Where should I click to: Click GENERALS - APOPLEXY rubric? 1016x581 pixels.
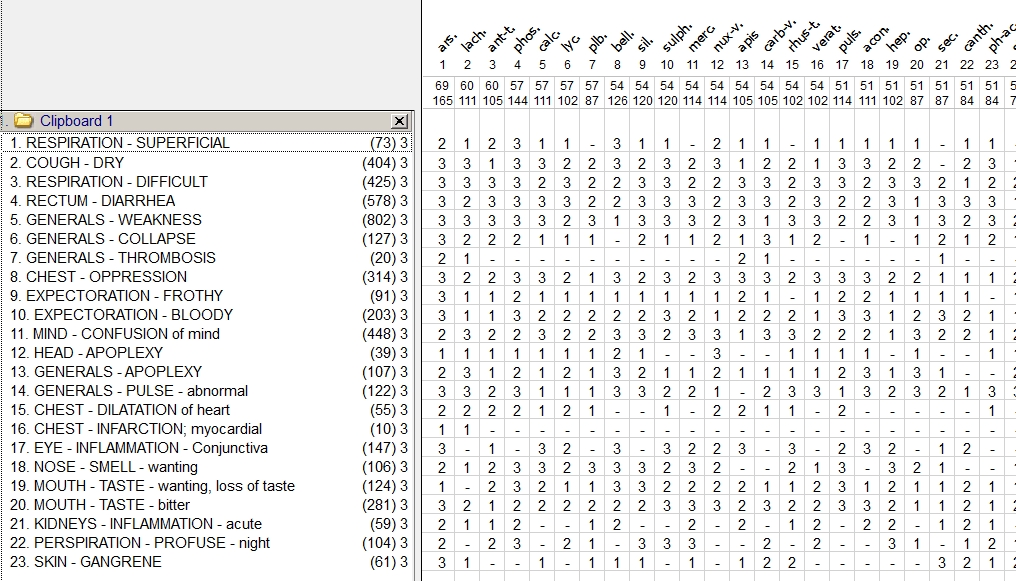click(x=207, y=372)
